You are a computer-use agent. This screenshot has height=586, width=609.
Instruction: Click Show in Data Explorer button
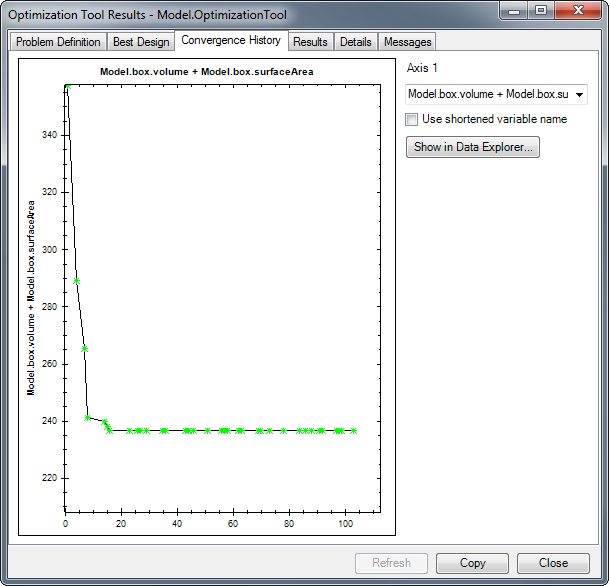pyautogui.click(x=475, y=147)
